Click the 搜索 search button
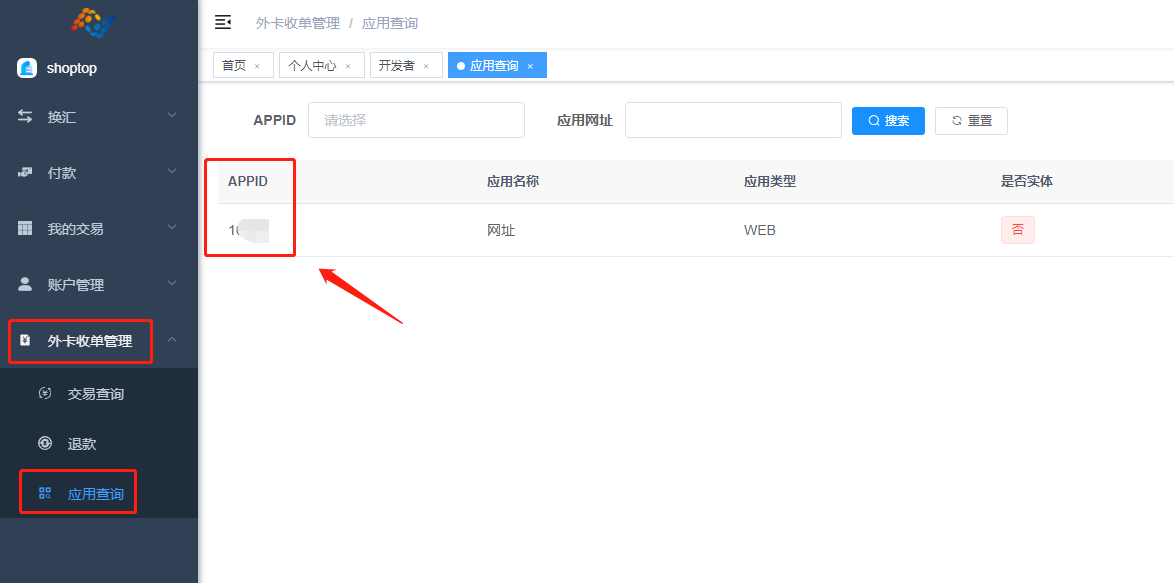The height and width of the screenshot is (583, 1174). point(888,121)
